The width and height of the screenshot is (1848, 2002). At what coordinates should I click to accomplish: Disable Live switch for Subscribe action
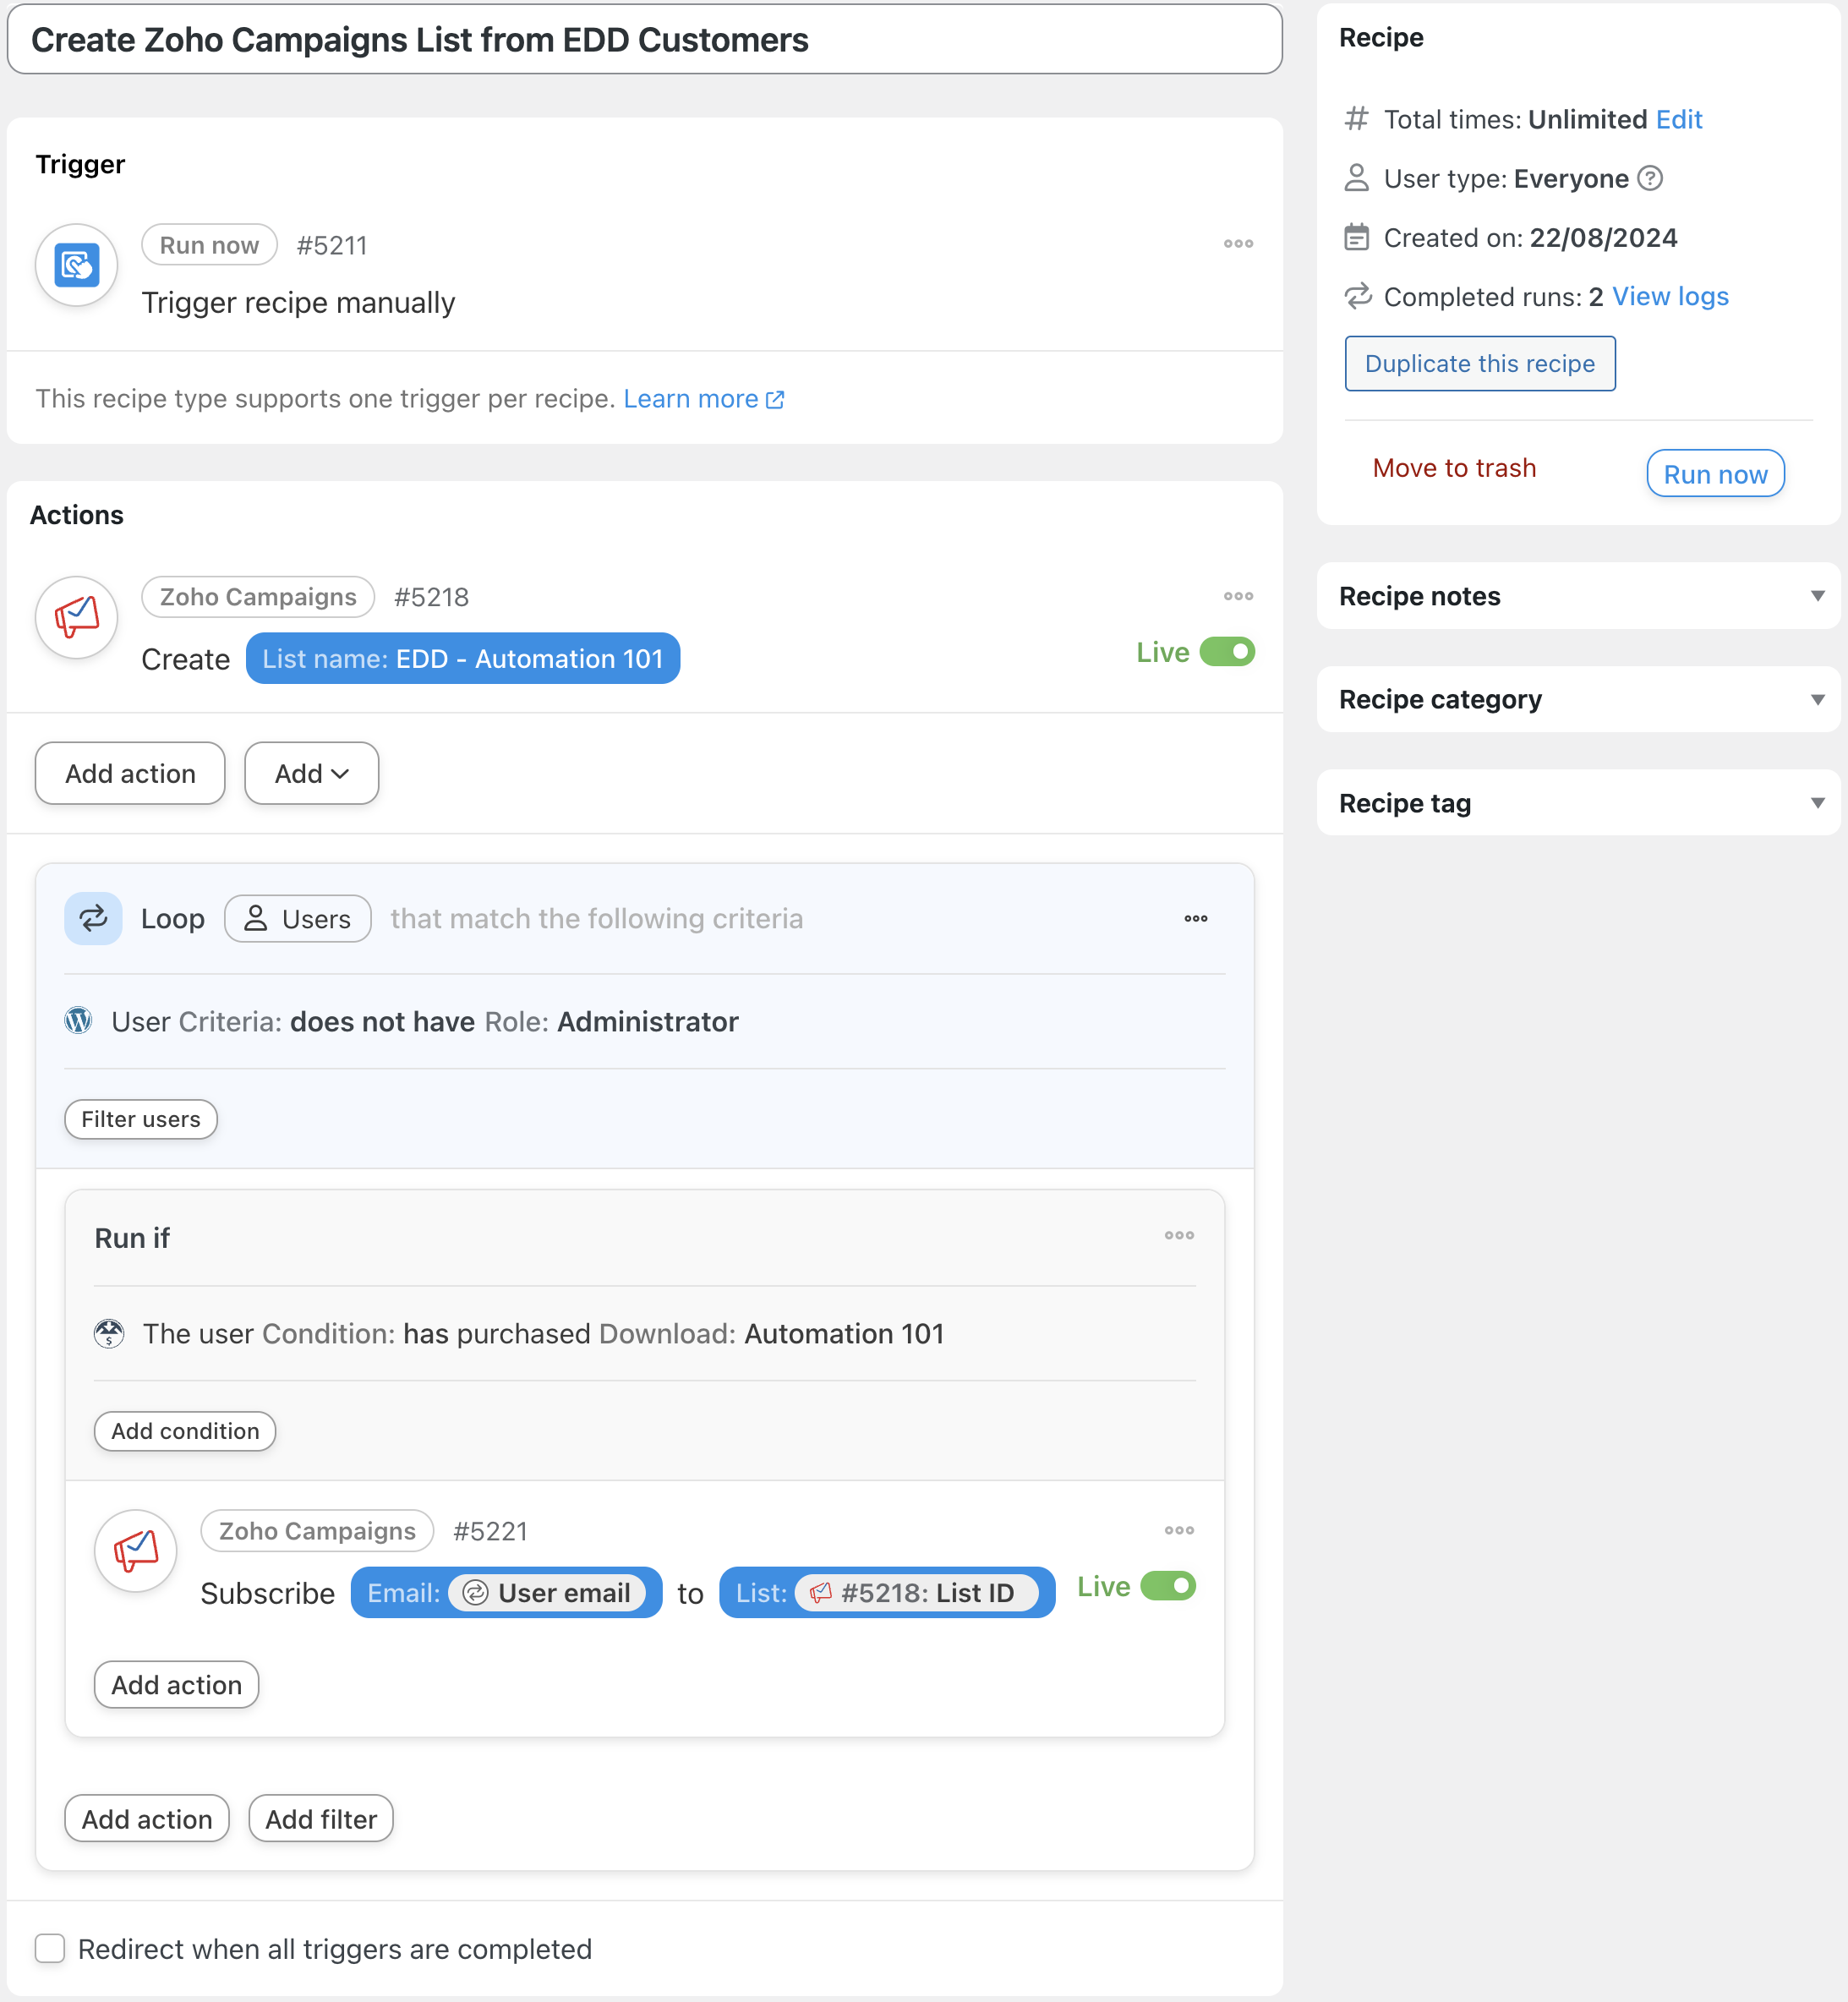point(1168,1587)
